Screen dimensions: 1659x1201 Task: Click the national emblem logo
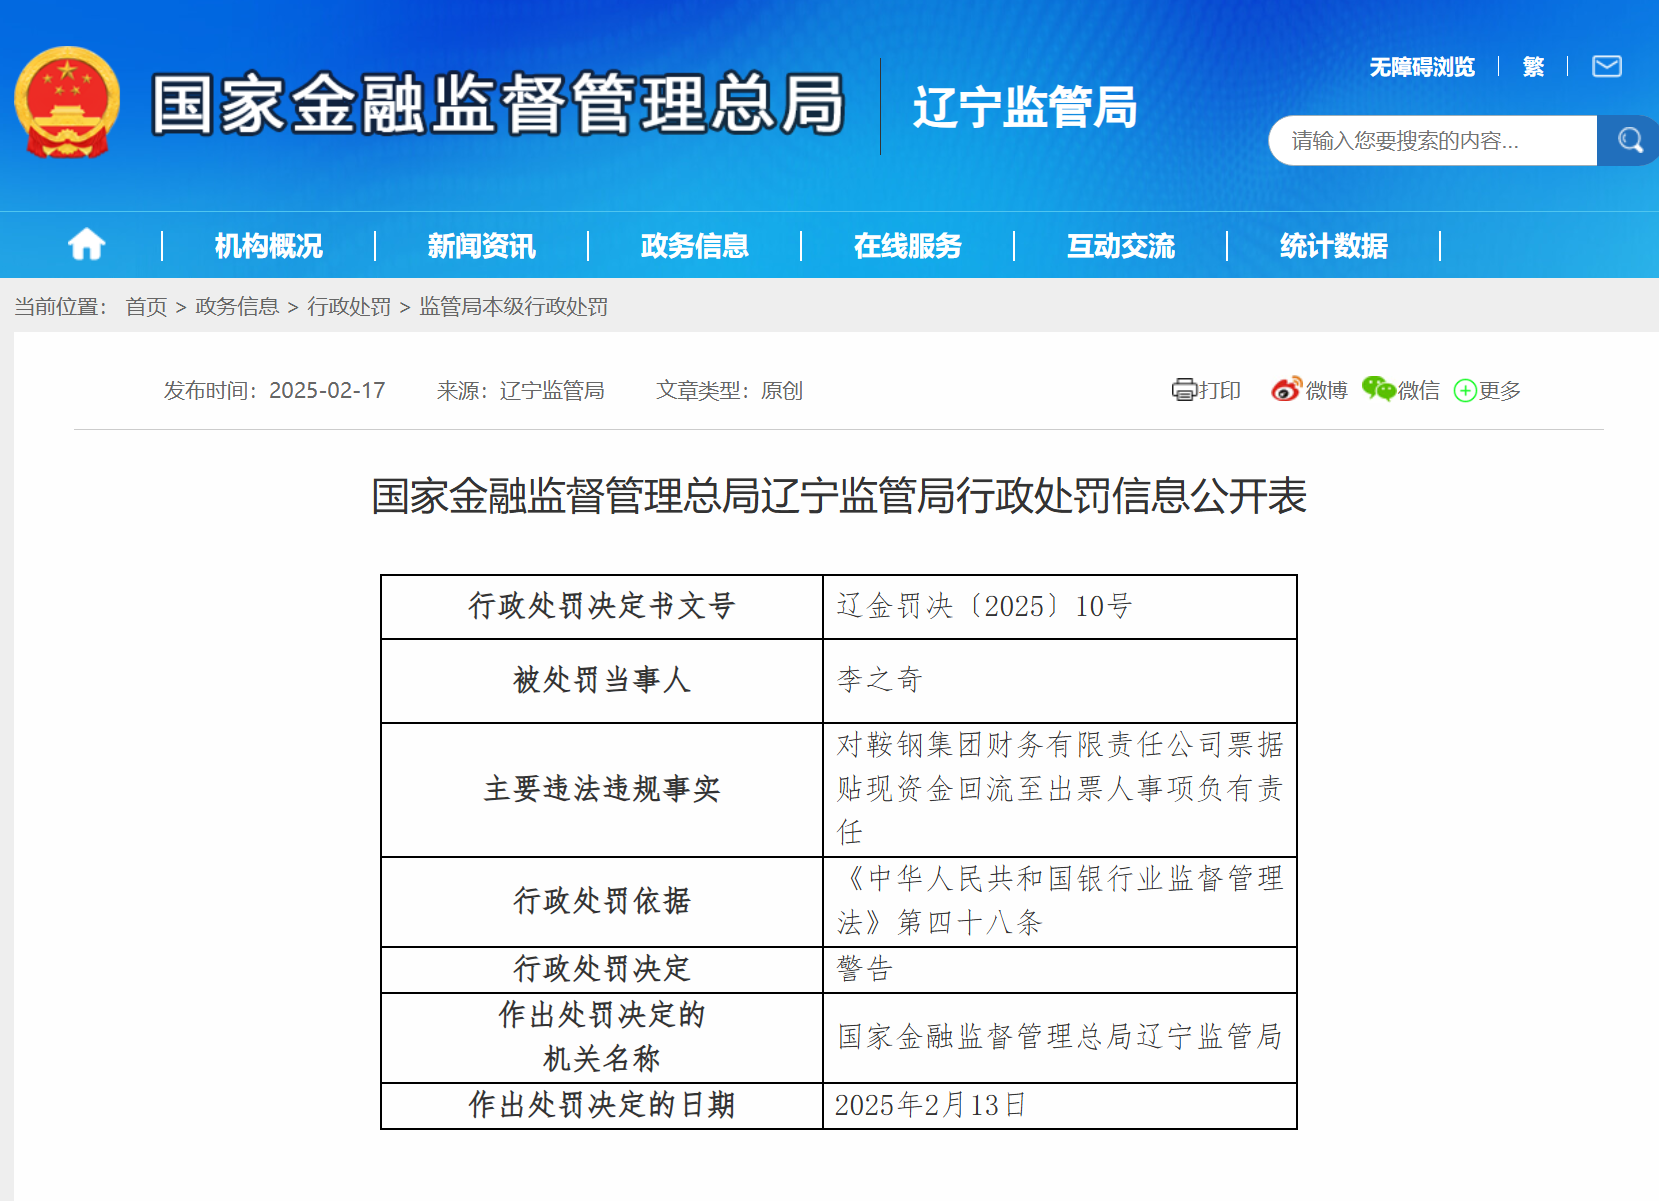click(x=67, y=103)
